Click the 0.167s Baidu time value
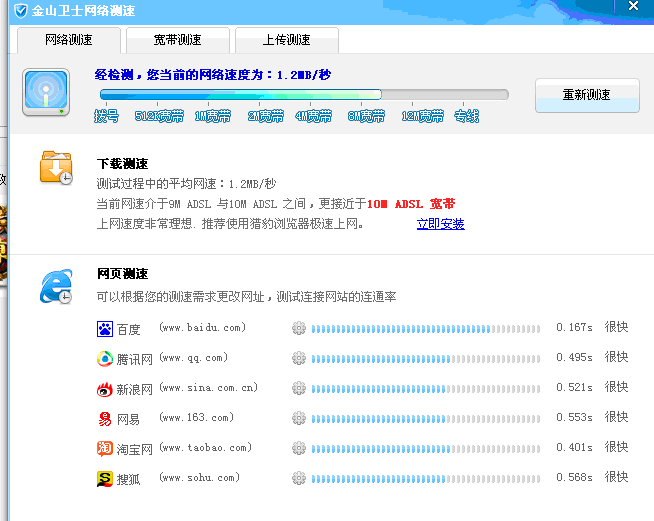The height and width of the screenshot is (521, 654). pos(574,327)
